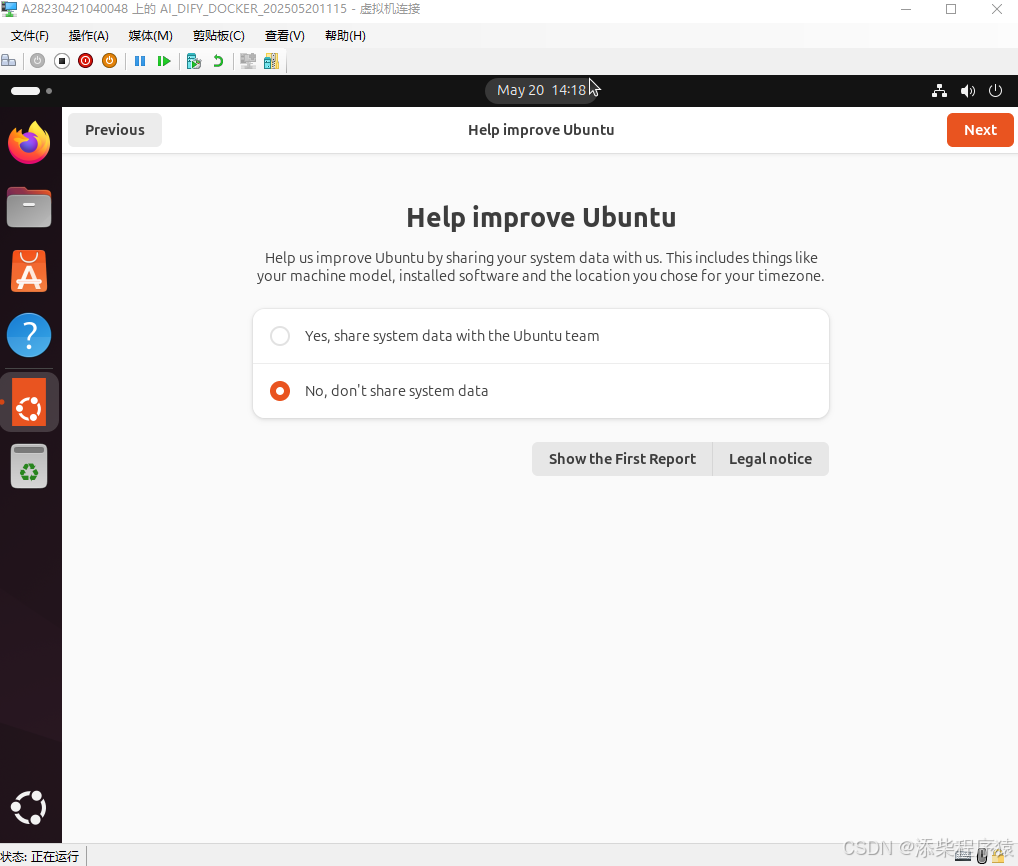
Task: Close the VM connection window
Action: click(x=997, y=9)
